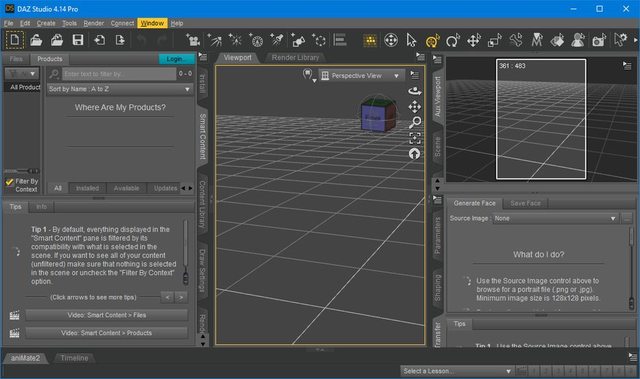Save the scene with the floppy icon
640x379 pixels.
[78, 40]
